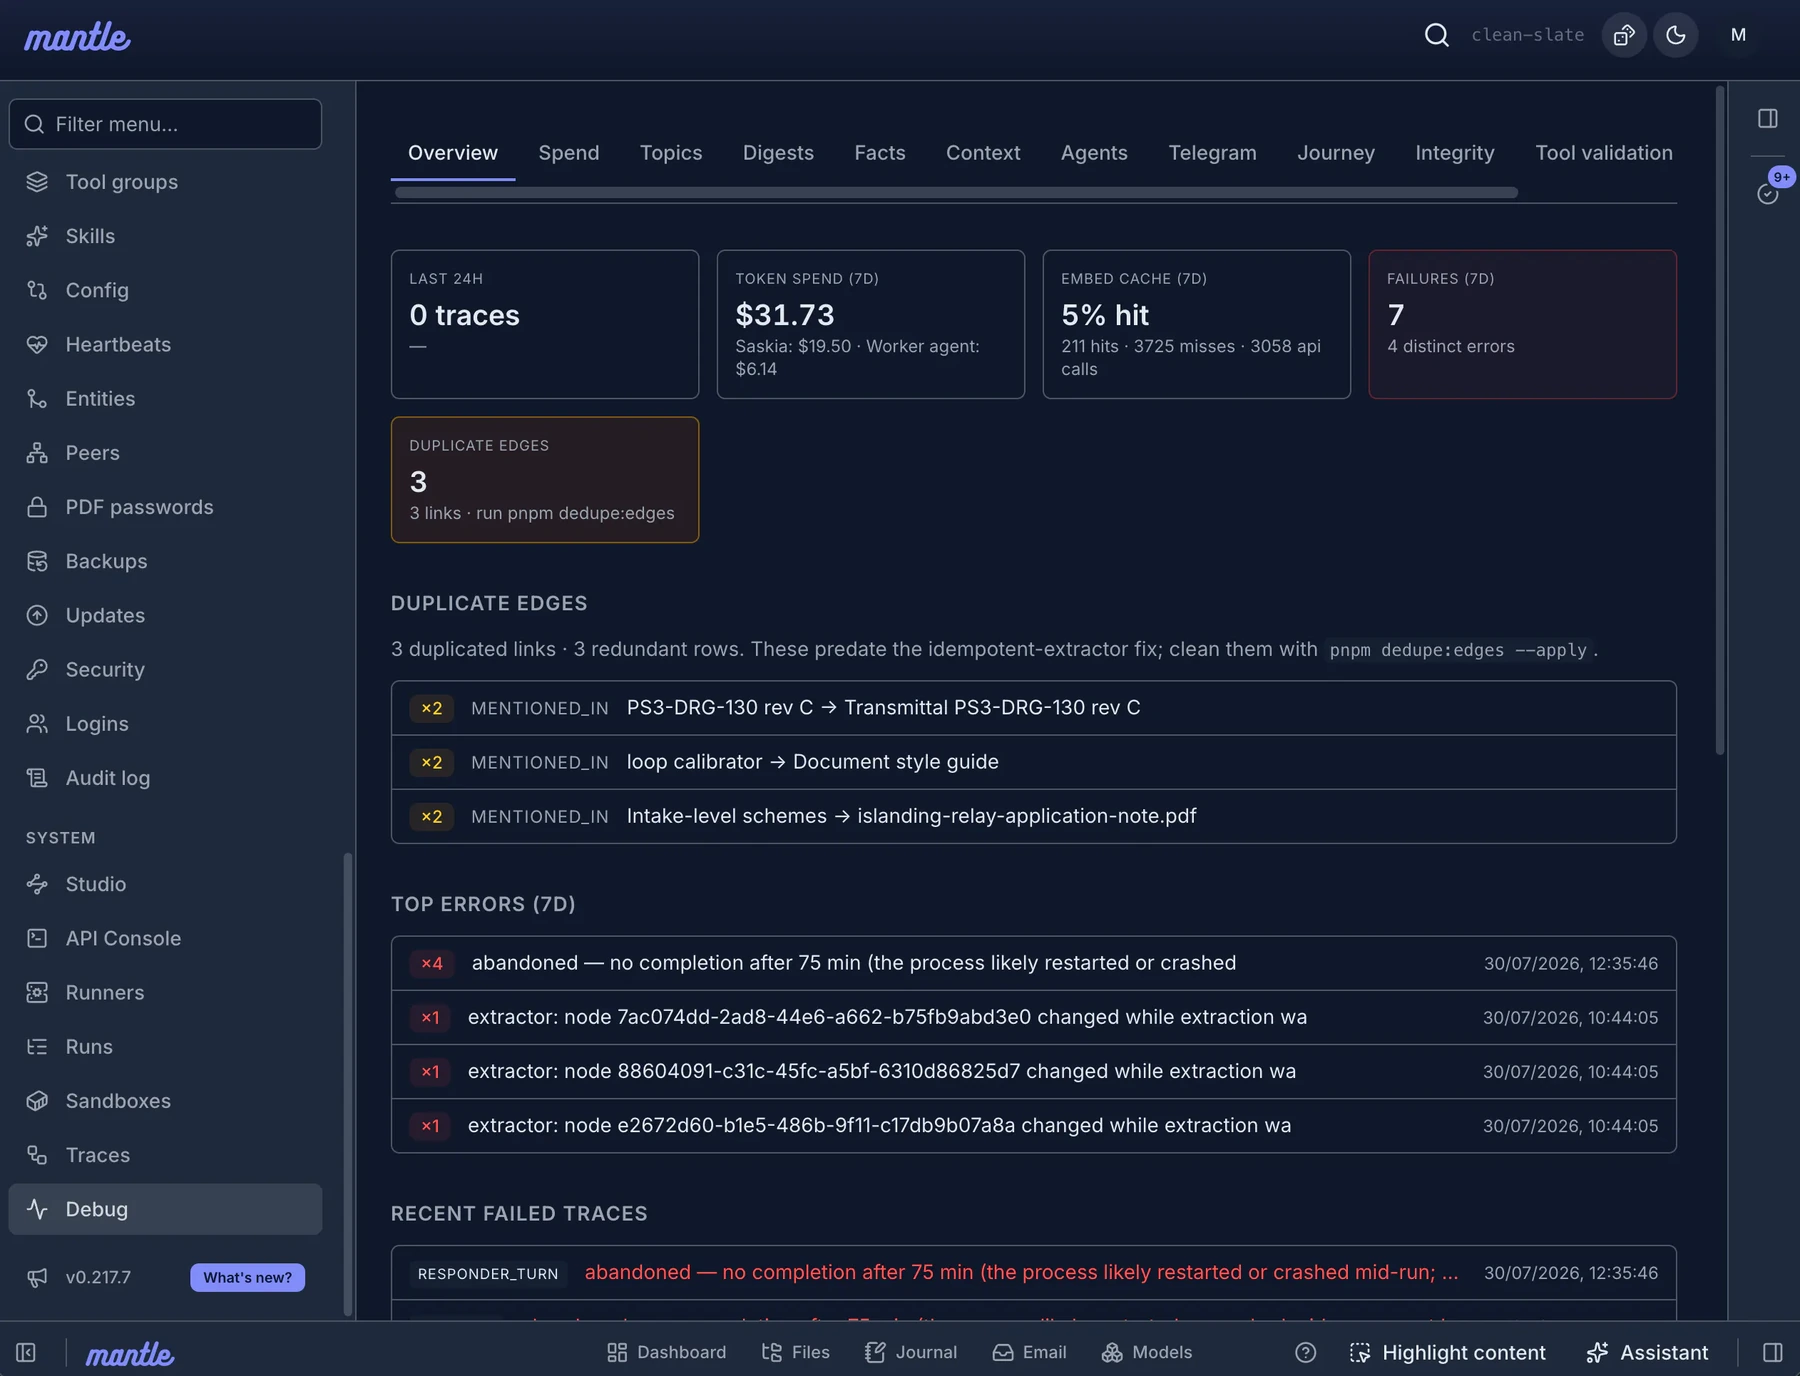Select the Context tab

tap(983, 153)
